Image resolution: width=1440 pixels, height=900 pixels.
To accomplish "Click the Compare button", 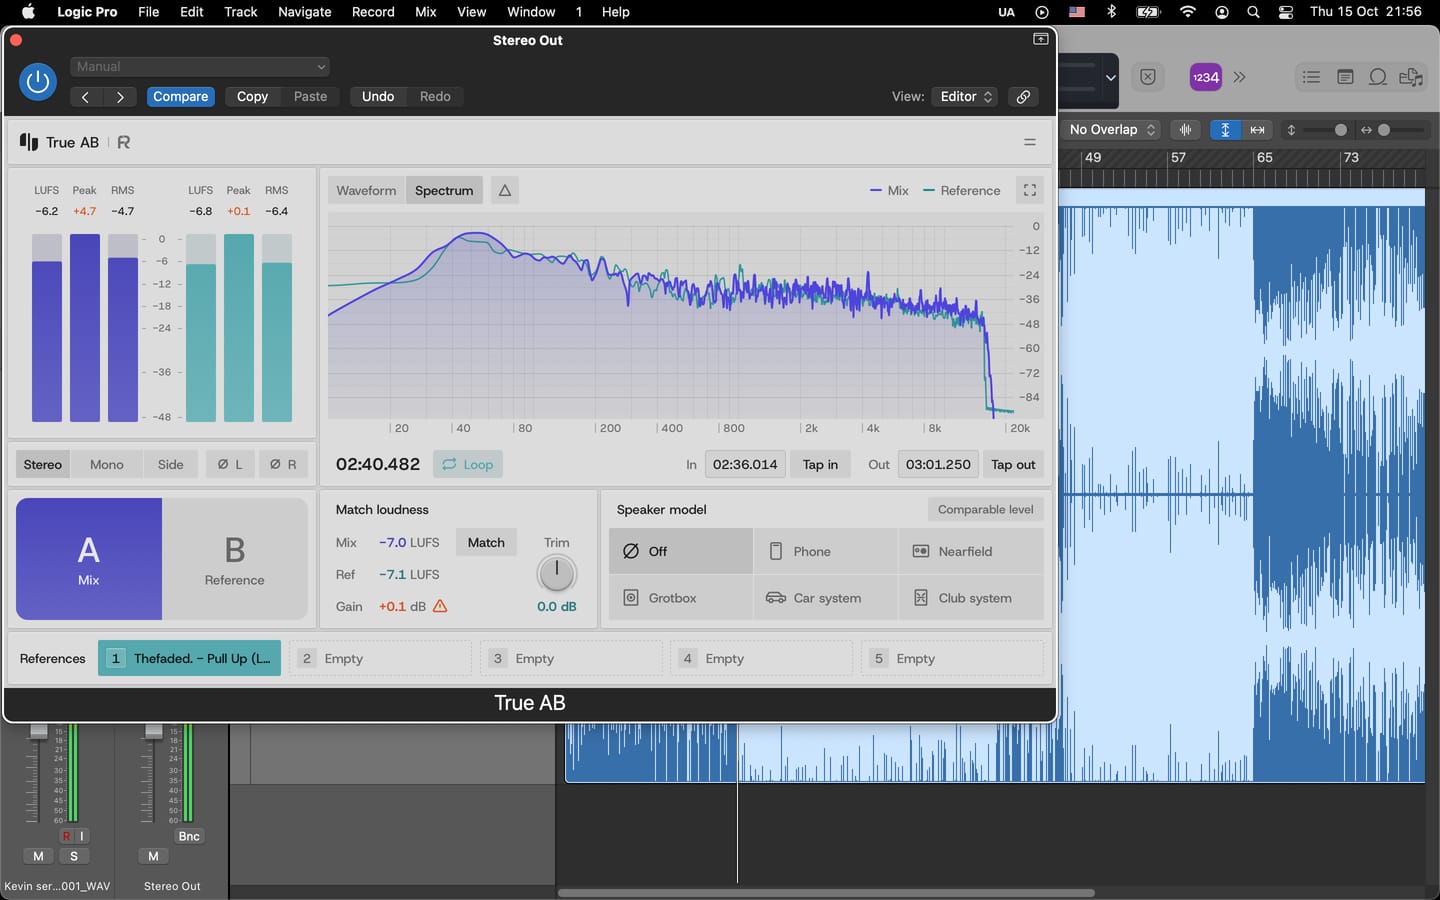I will pos(181,97).
